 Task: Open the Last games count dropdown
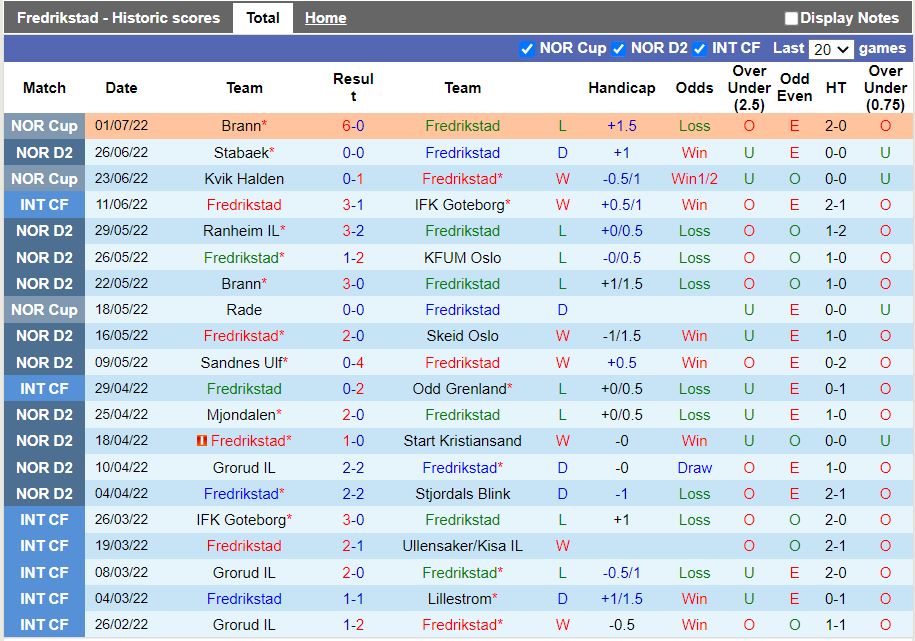tap(831, 49)
